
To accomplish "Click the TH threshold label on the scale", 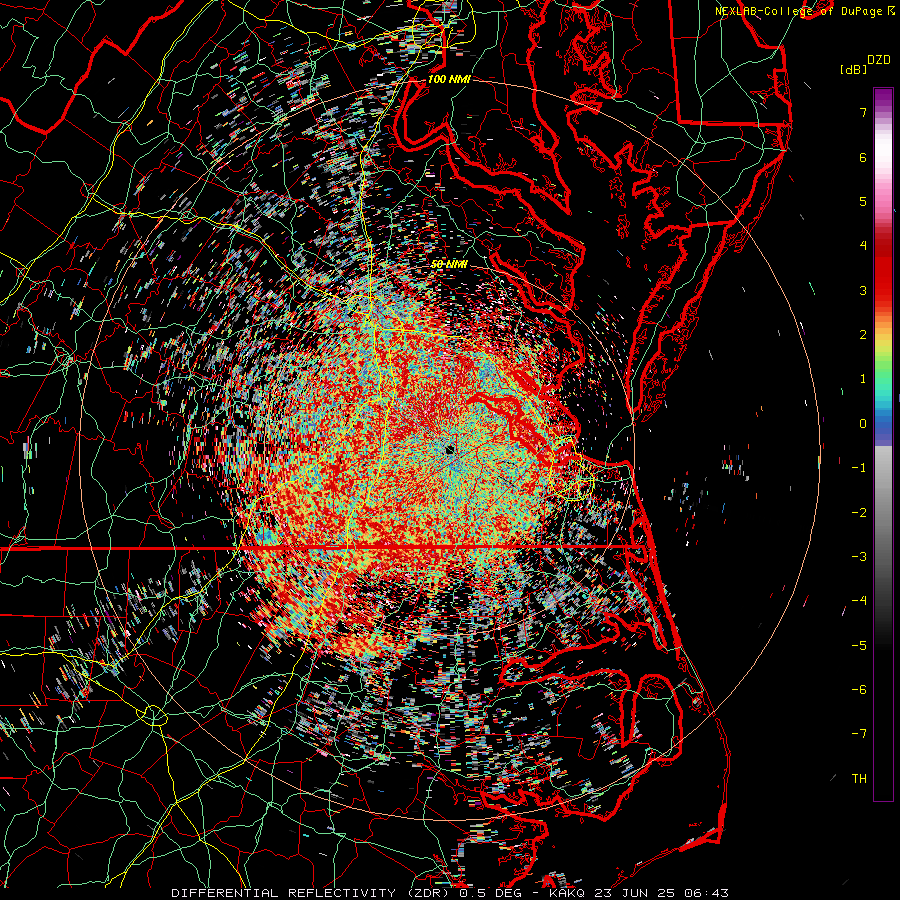I will [x=859, y=779].
